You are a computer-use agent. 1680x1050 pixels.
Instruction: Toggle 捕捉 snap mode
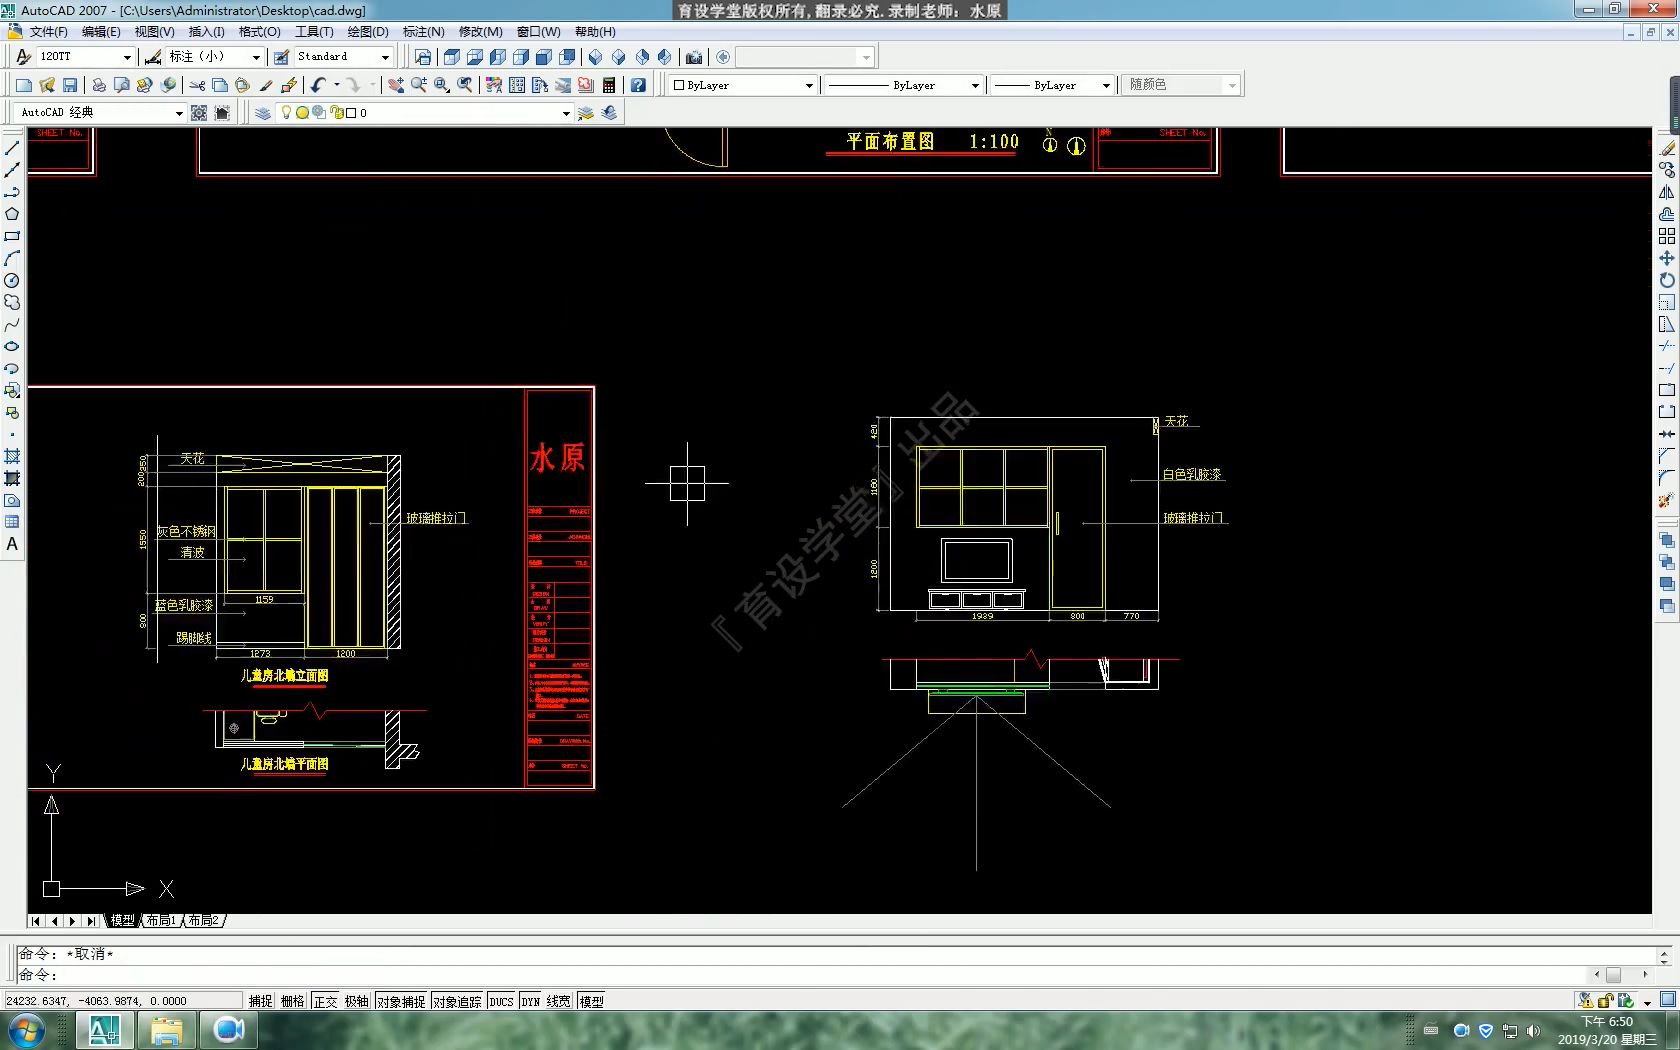coord(261,1001)
